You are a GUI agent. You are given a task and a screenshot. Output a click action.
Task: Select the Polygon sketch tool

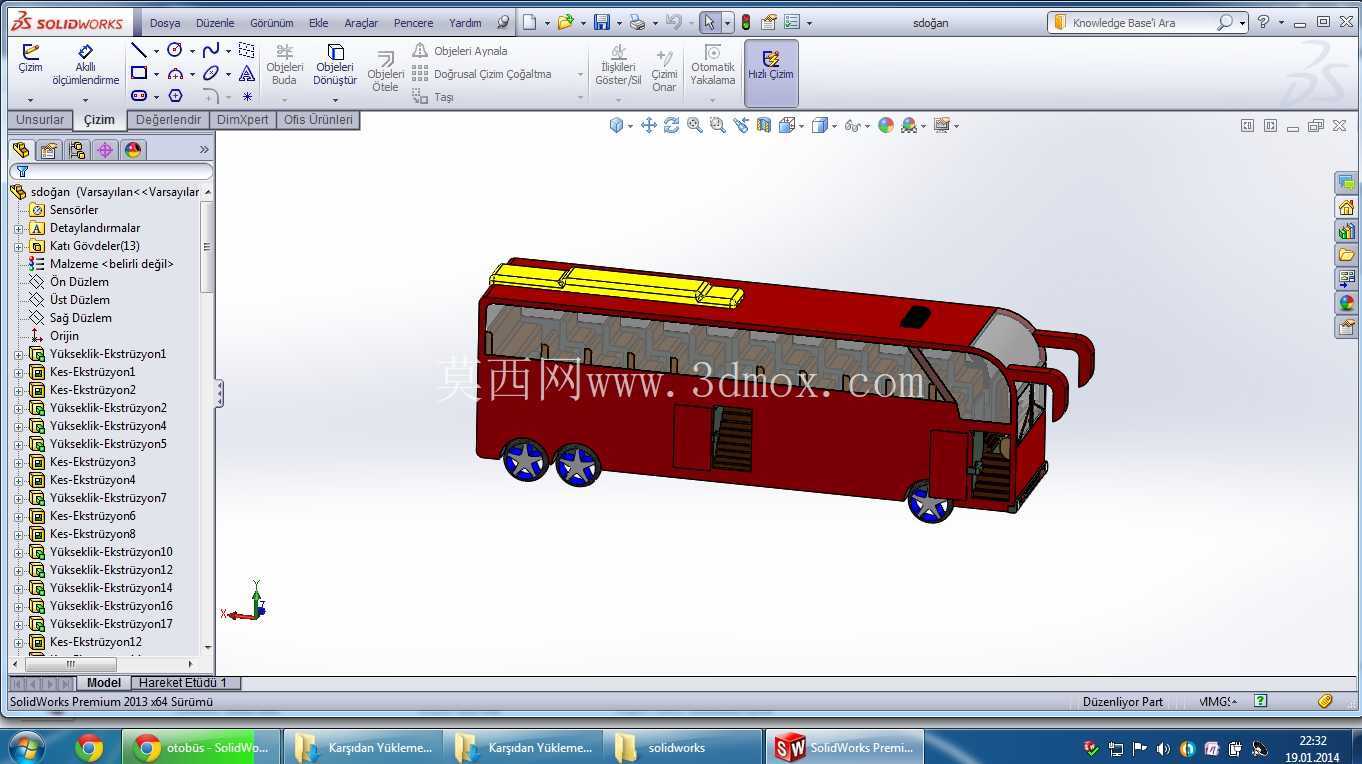[175, 96]
